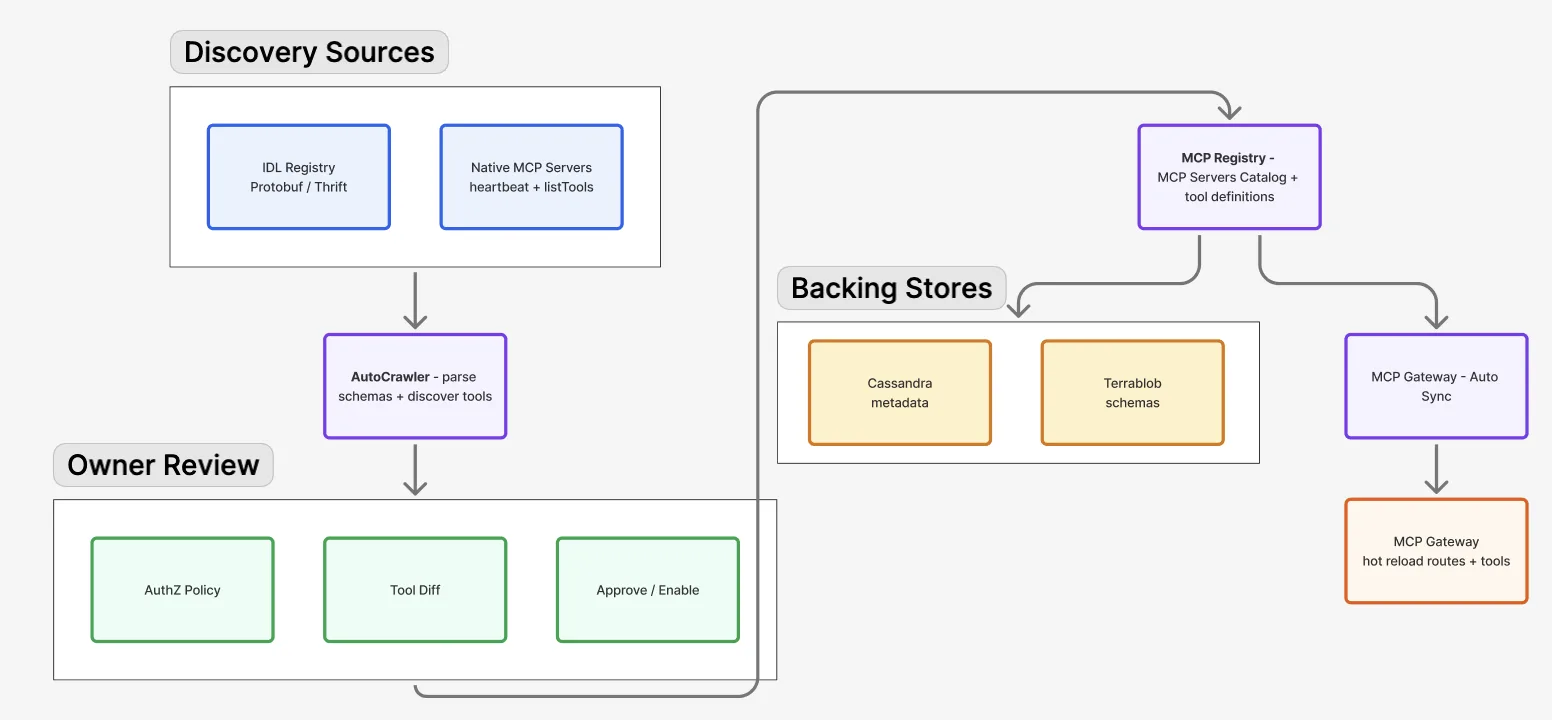Click the AutoCrawler parse schemas node
The image size is (1552, 720).
point(415,386)
